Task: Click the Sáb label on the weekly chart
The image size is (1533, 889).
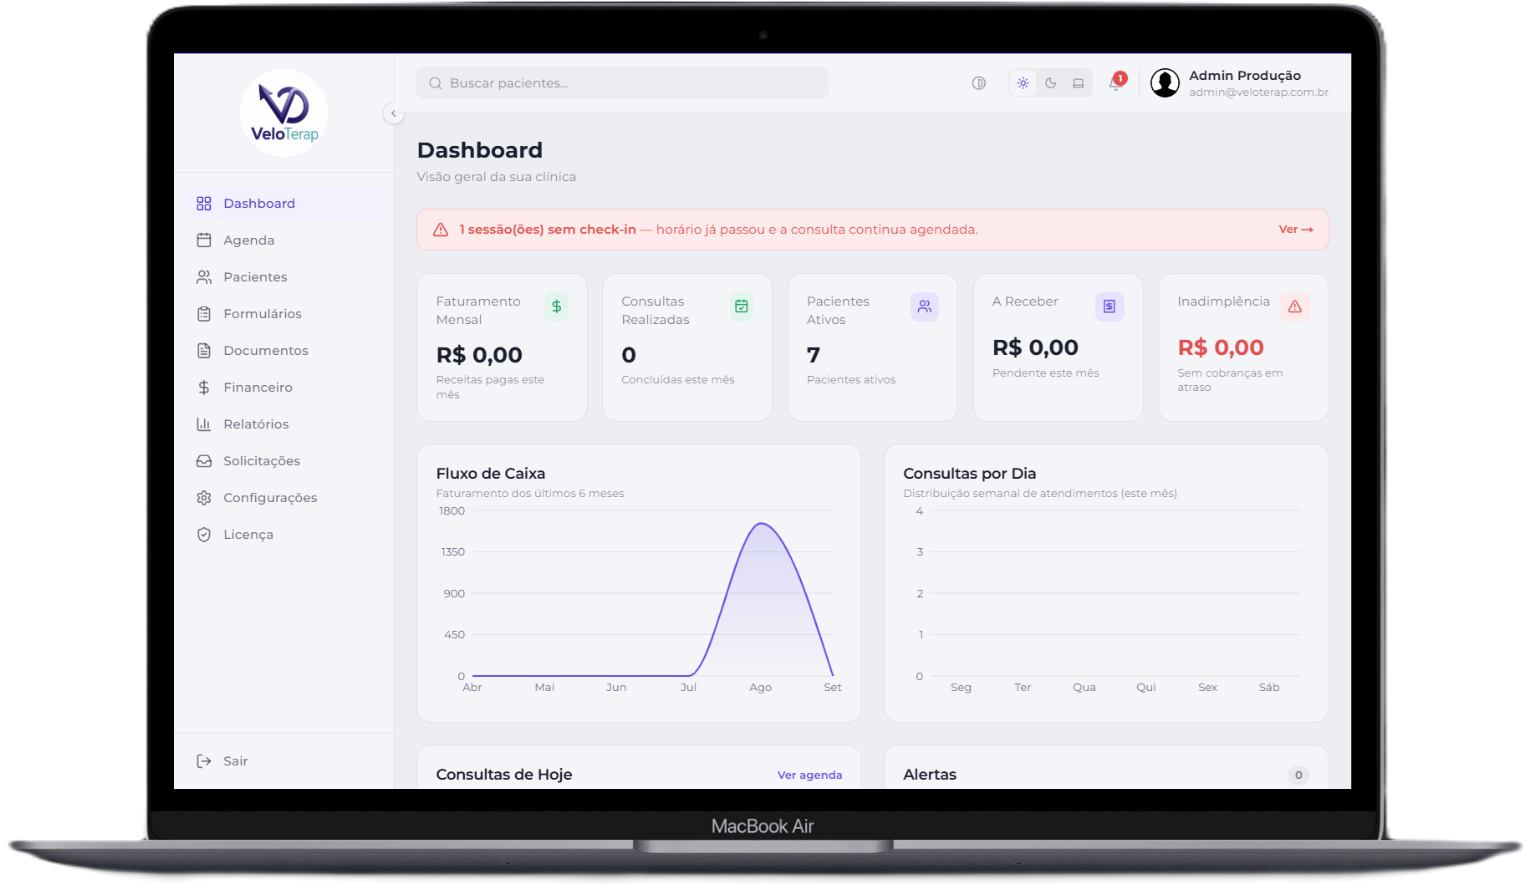Action: 1270,688
